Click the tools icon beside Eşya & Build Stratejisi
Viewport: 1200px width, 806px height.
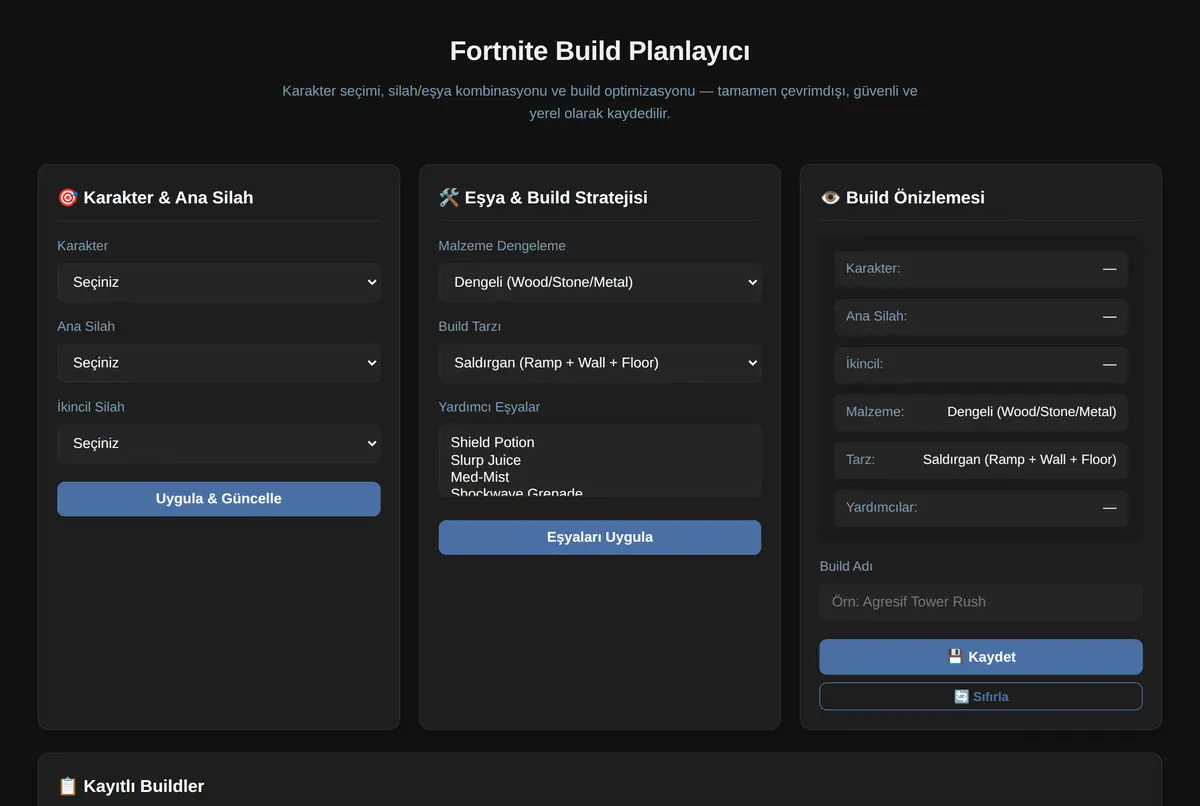(448, 197)
